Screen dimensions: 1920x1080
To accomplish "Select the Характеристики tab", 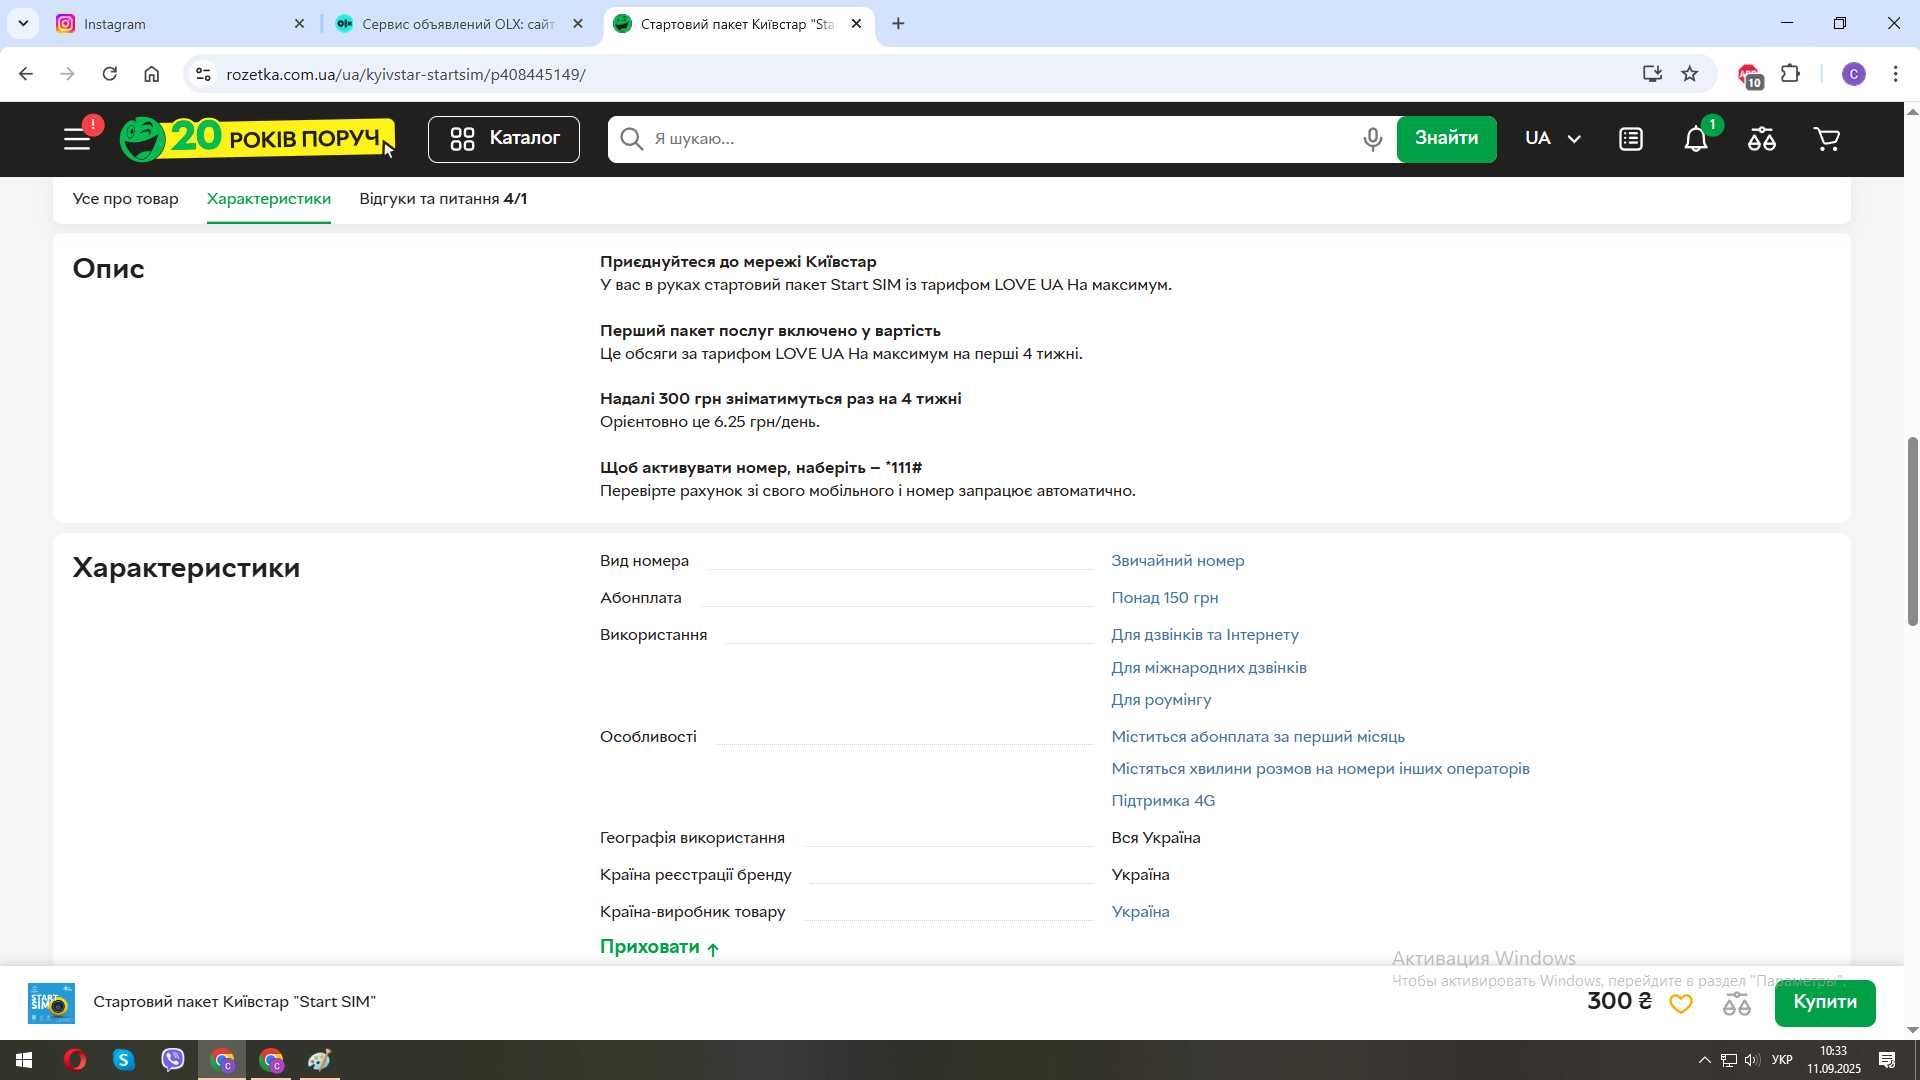I will (x=268, y=199).
